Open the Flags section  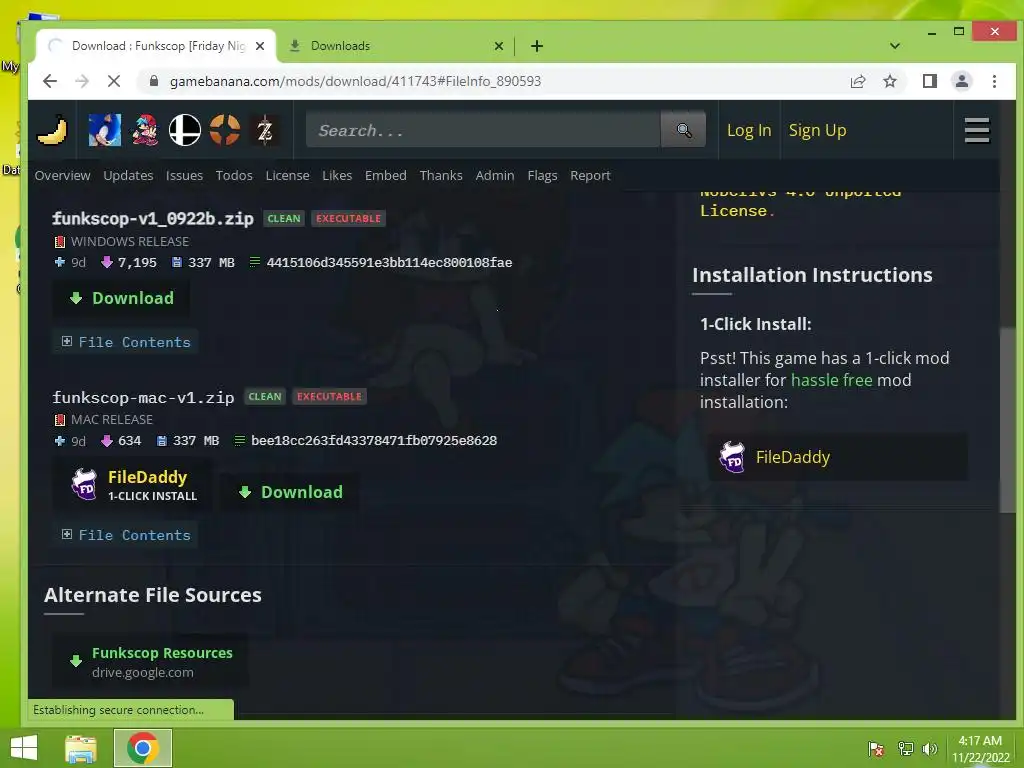(x=542, y=175)
